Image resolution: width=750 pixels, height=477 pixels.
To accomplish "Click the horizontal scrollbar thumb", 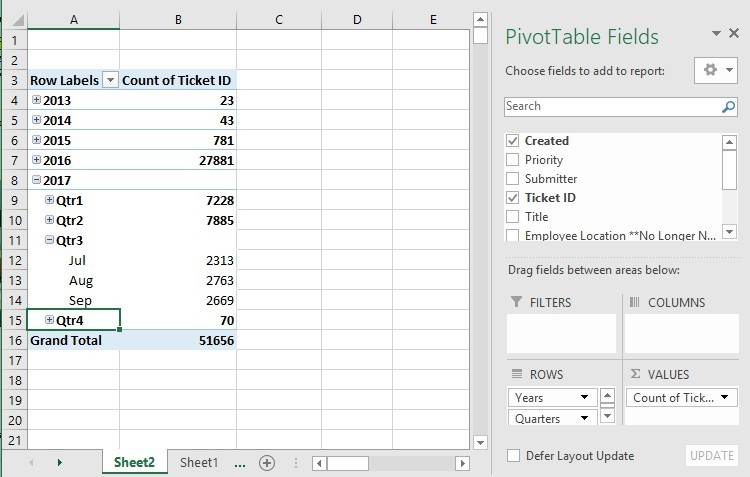I will coord(348,463).
